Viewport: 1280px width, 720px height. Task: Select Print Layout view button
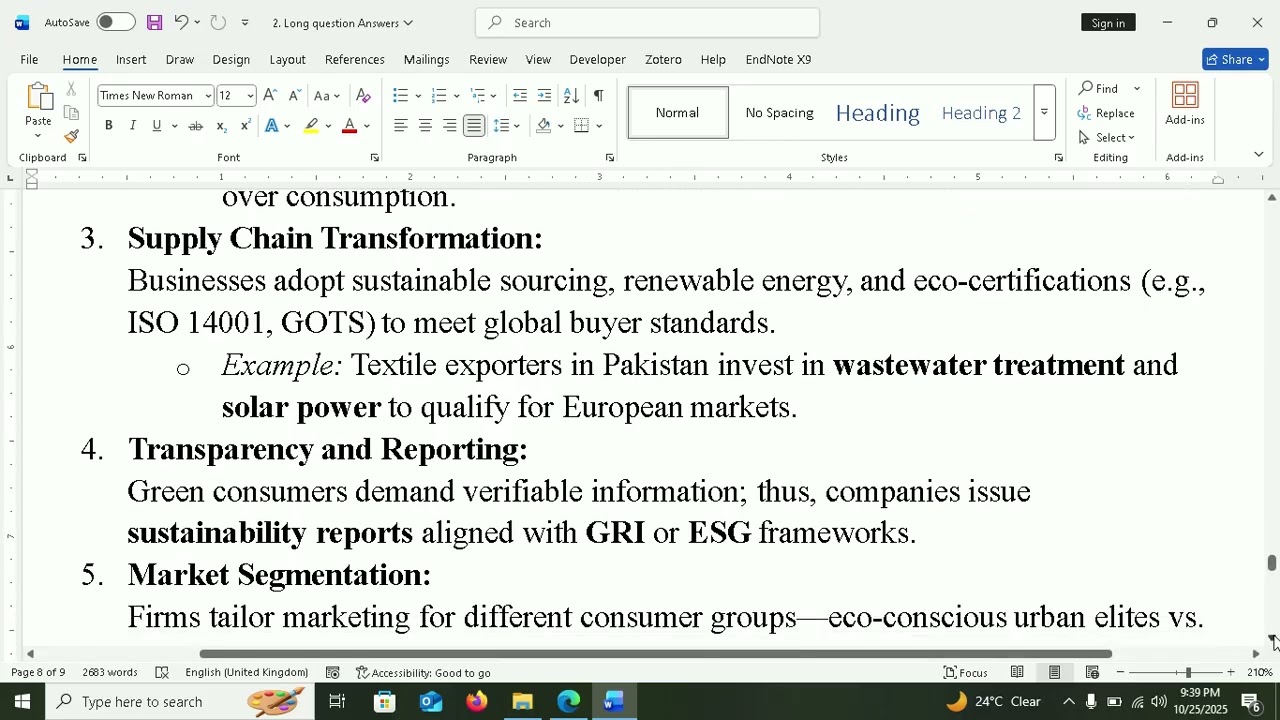[1054, 672]
